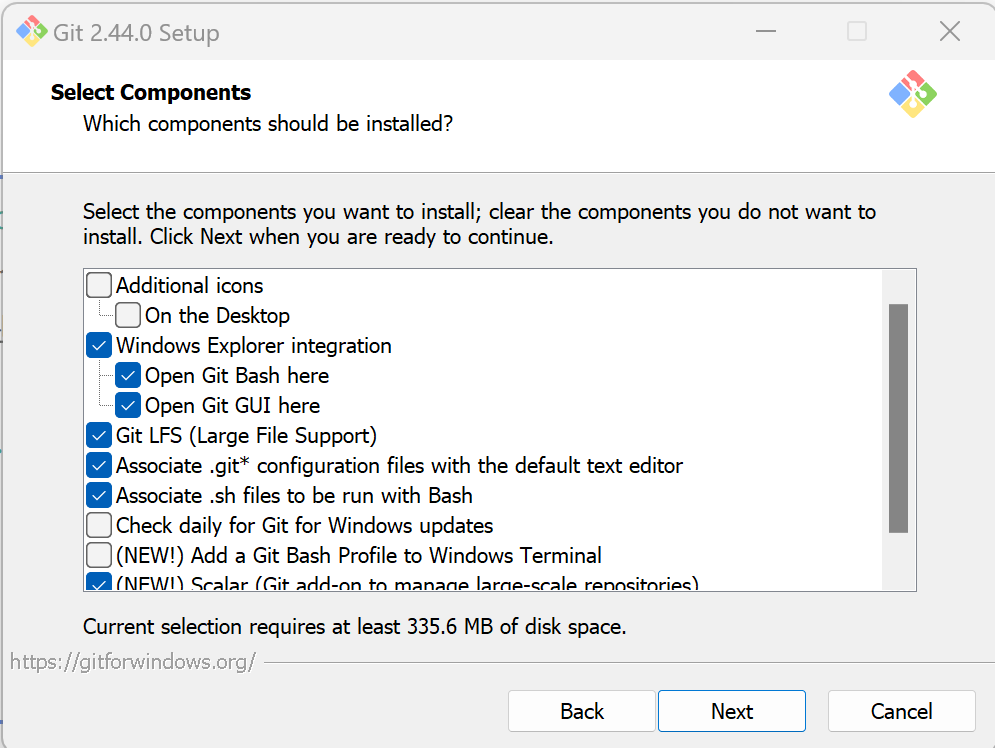Image resolution: width=995 pixels, height=748 pixels.
Task: Go Back to previous setup page
Action: (x=582, y=711)
